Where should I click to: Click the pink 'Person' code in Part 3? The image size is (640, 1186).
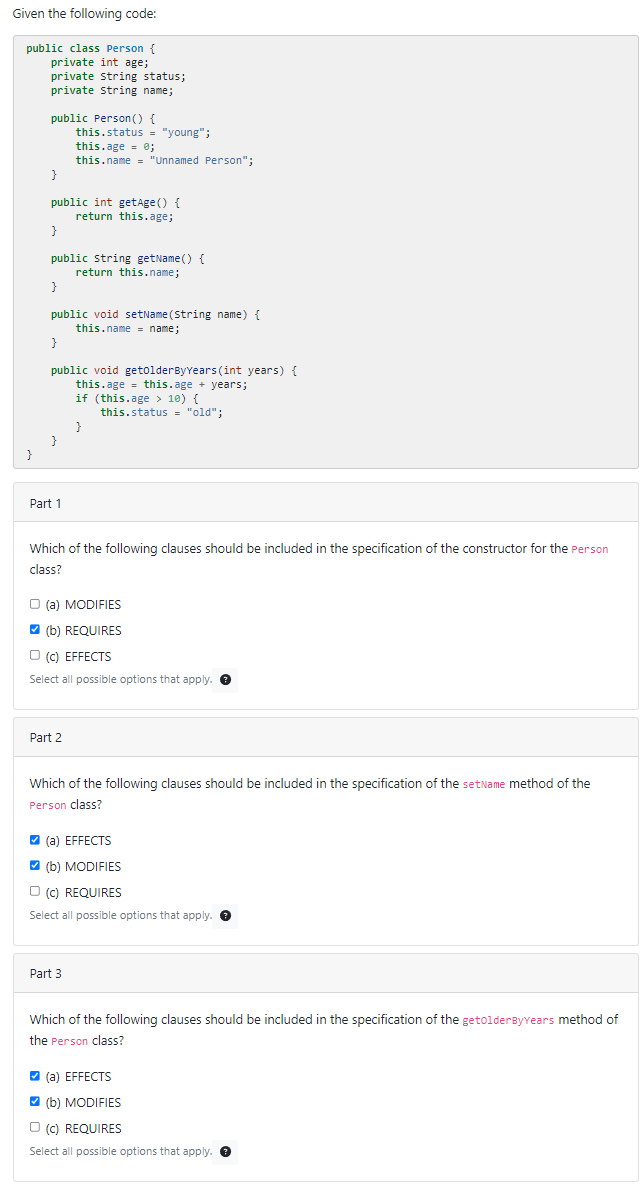pyautogui.click(x=70, y=1042)
